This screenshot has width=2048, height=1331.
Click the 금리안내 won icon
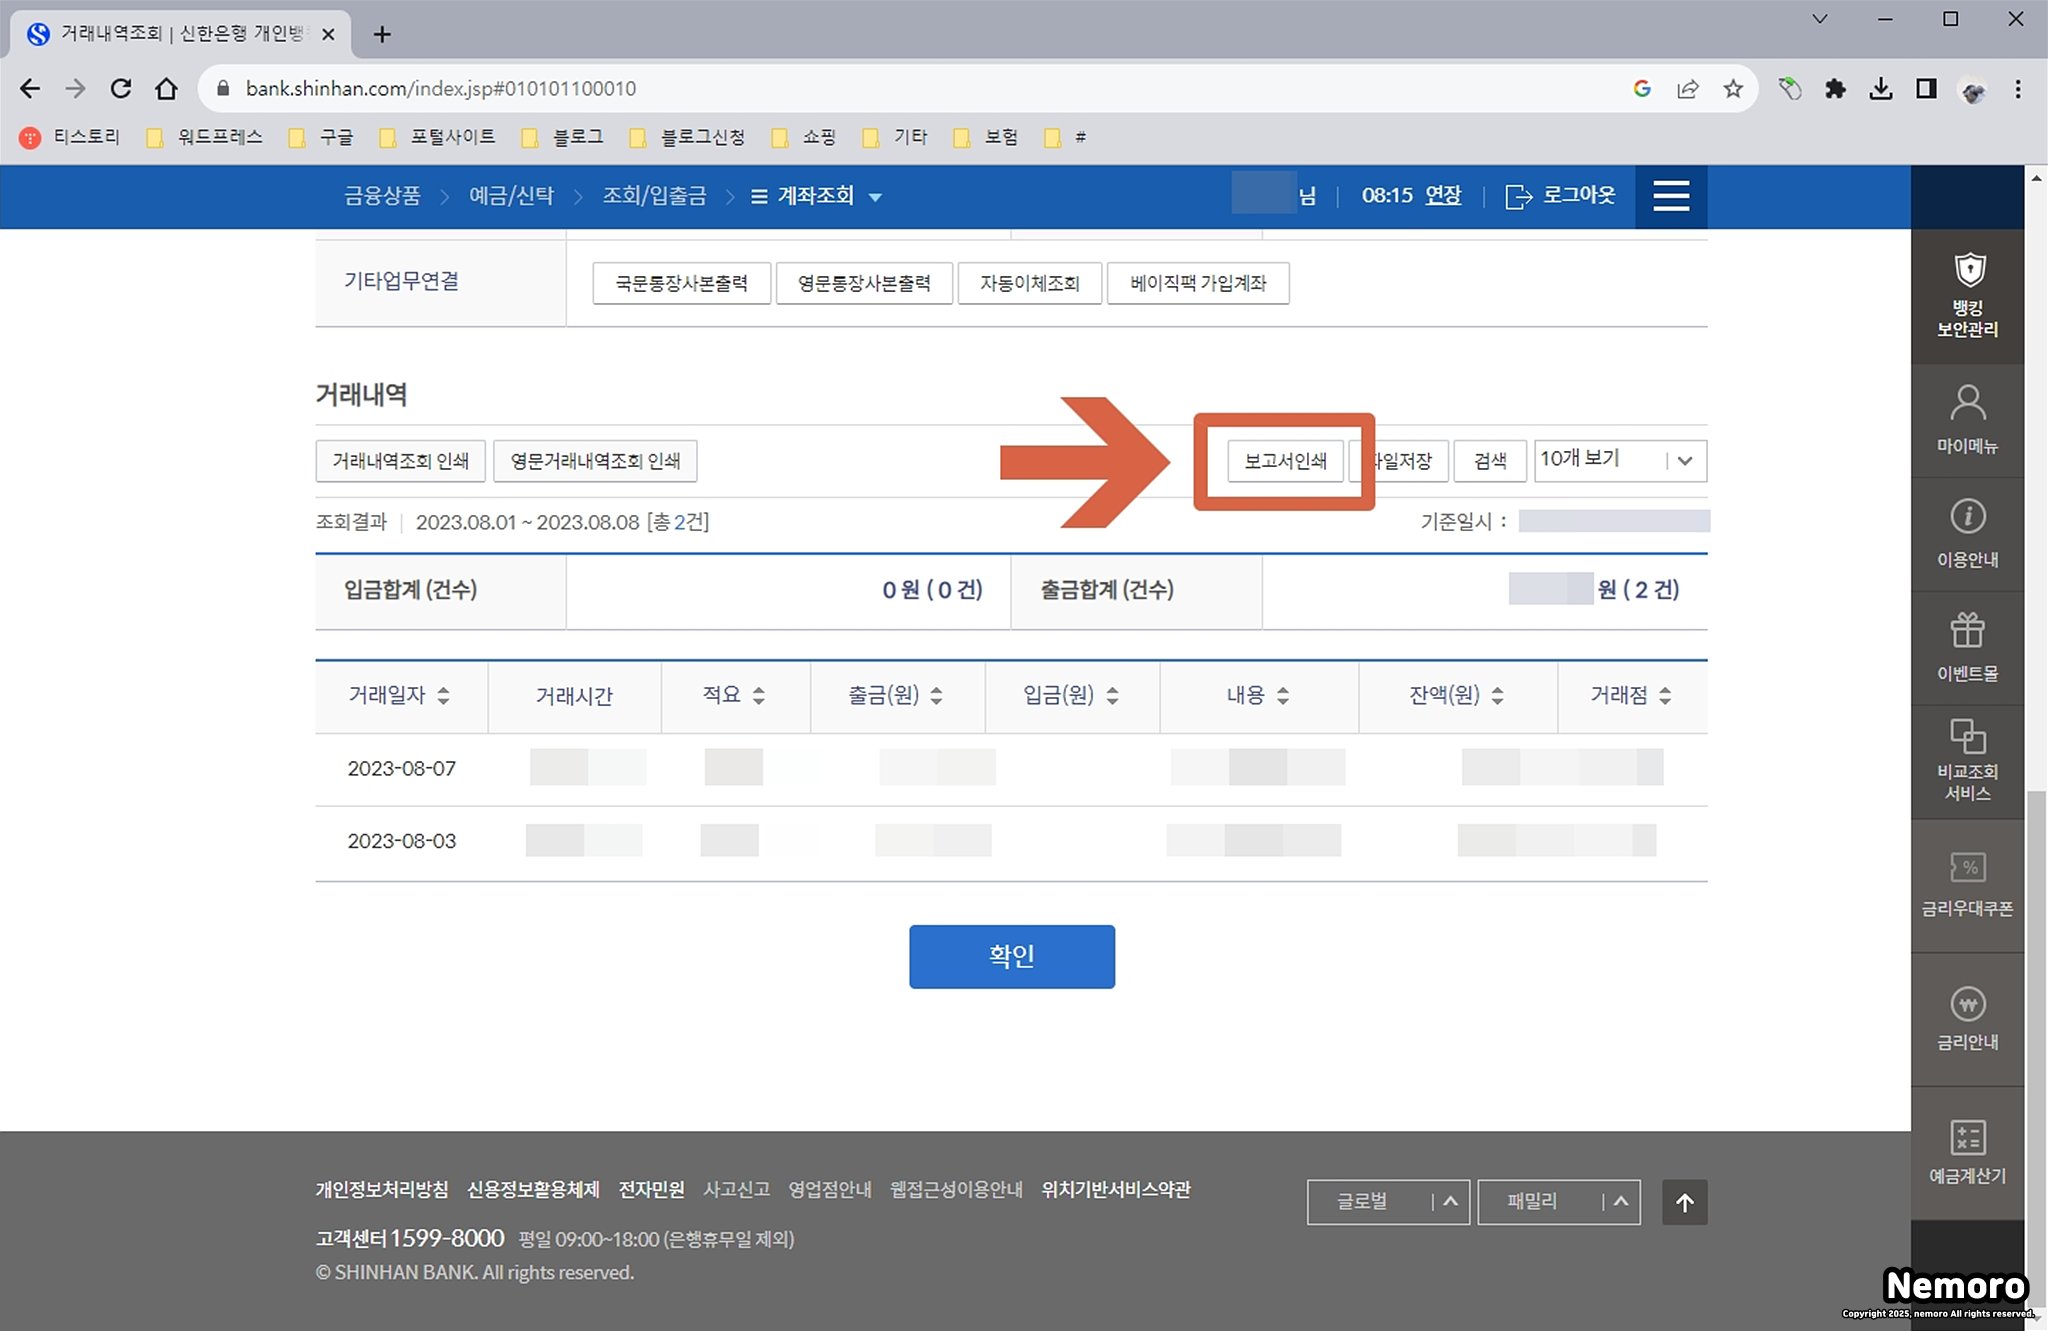[1967, 1004]
